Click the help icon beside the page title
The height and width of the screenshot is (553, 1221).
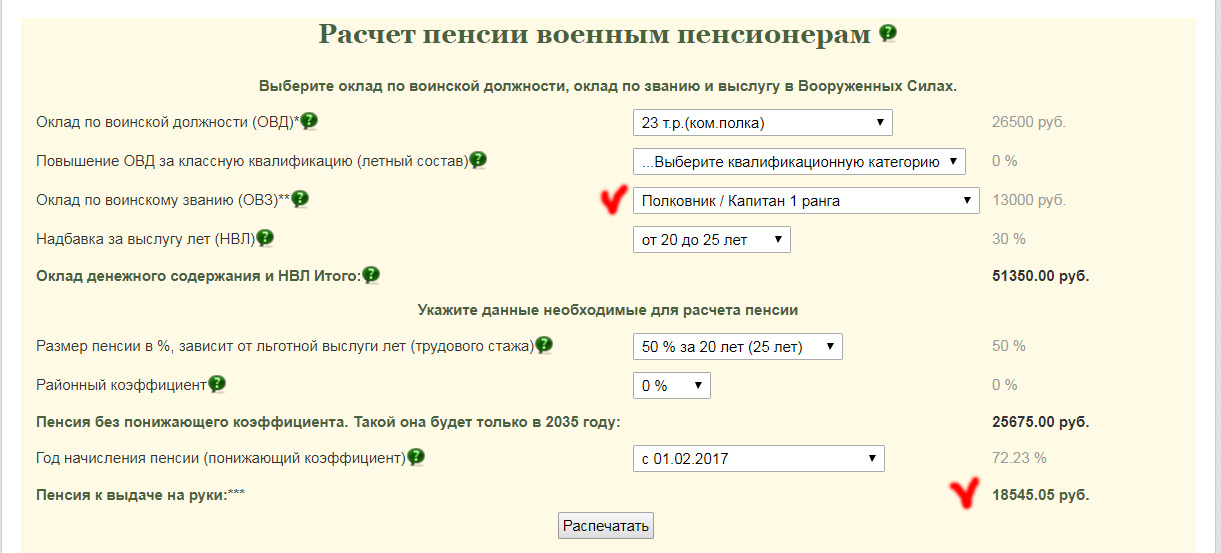887,34
